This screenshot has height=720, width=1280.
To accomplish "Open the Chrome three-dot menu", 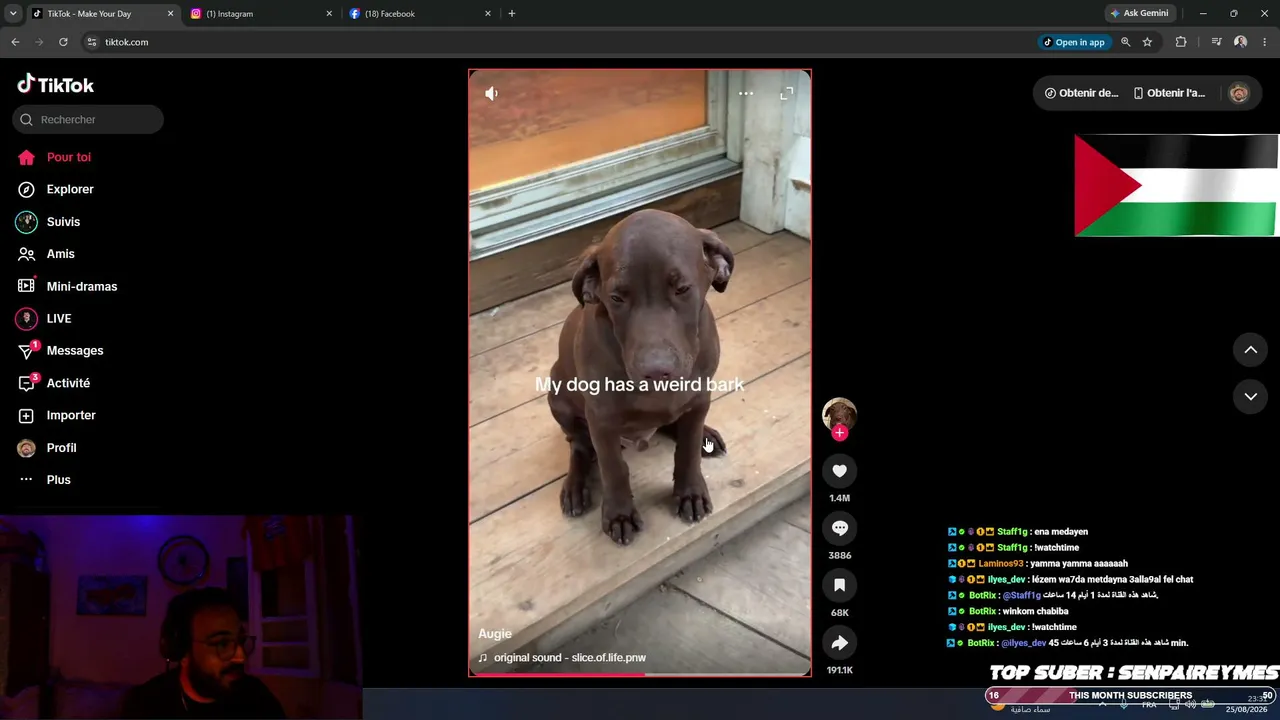I will 1264,42.
